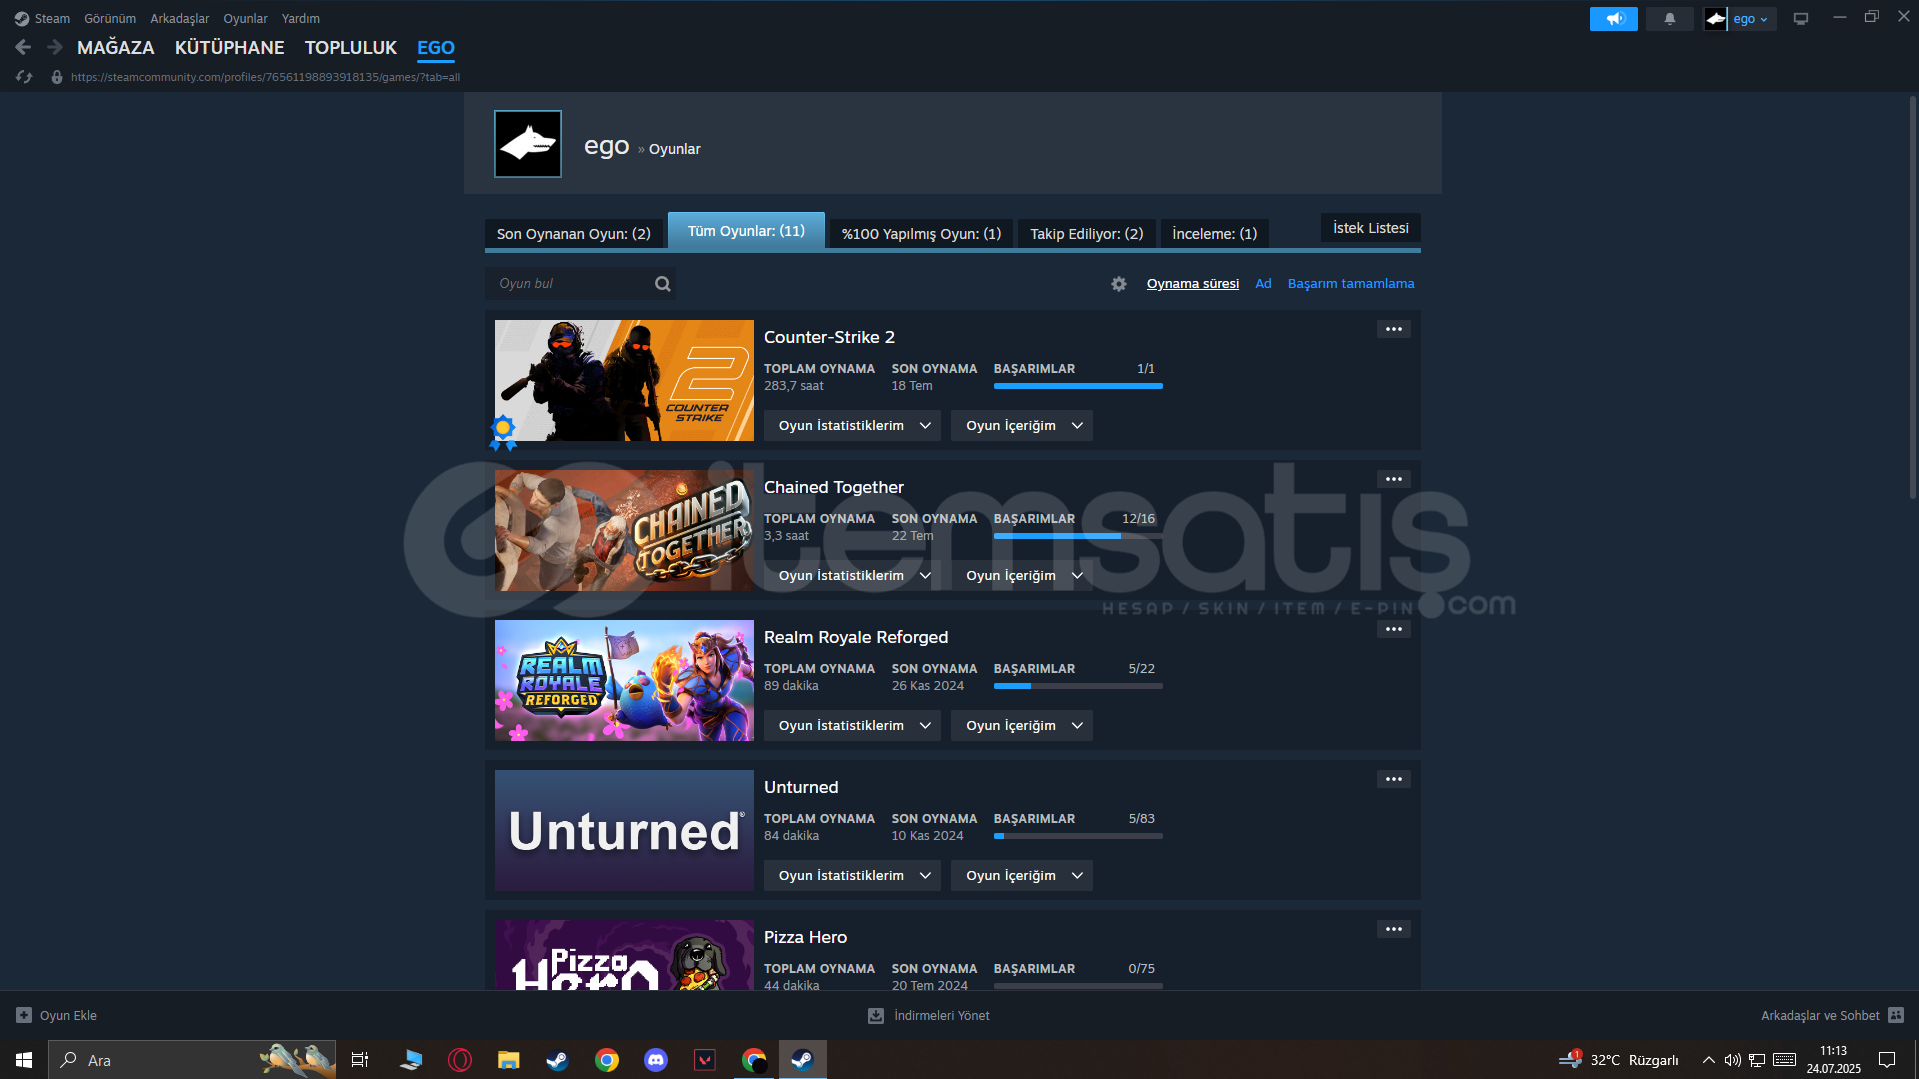Image resolution: width=1919 pixels, height=1079 pixels.
Task: Sort games by Ad
Action: 1264,284
